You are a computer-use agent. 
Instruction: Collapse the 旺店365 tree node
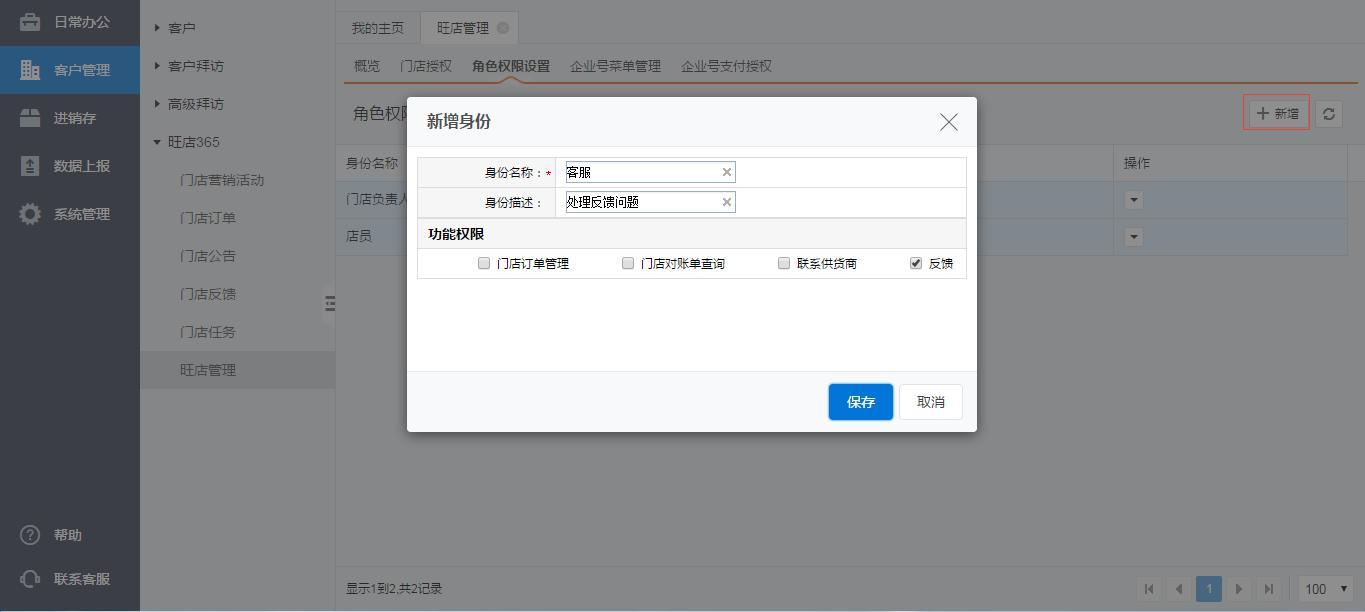[157, 142]
